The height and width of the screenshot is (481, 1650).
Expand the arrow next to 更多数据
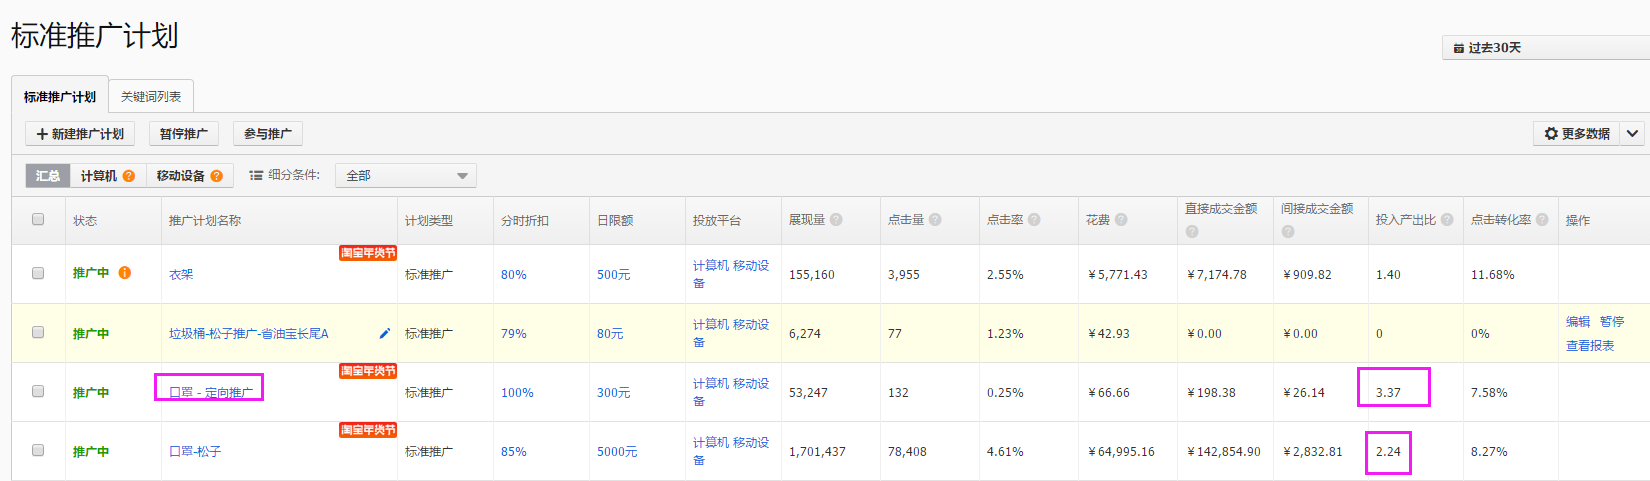[1632, 134]
